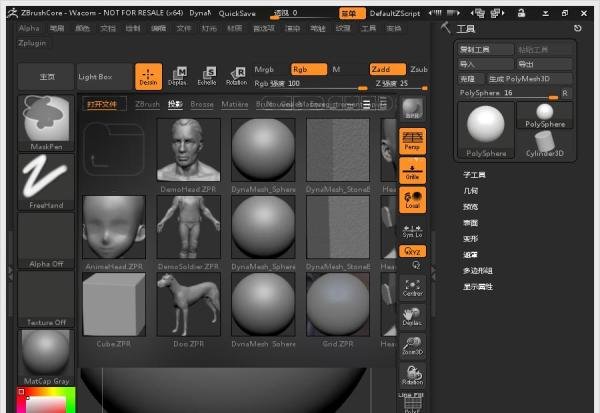Viewport: 600px width, 413px height.
Task: Click the 导出 export button
Action: [545, 64]
